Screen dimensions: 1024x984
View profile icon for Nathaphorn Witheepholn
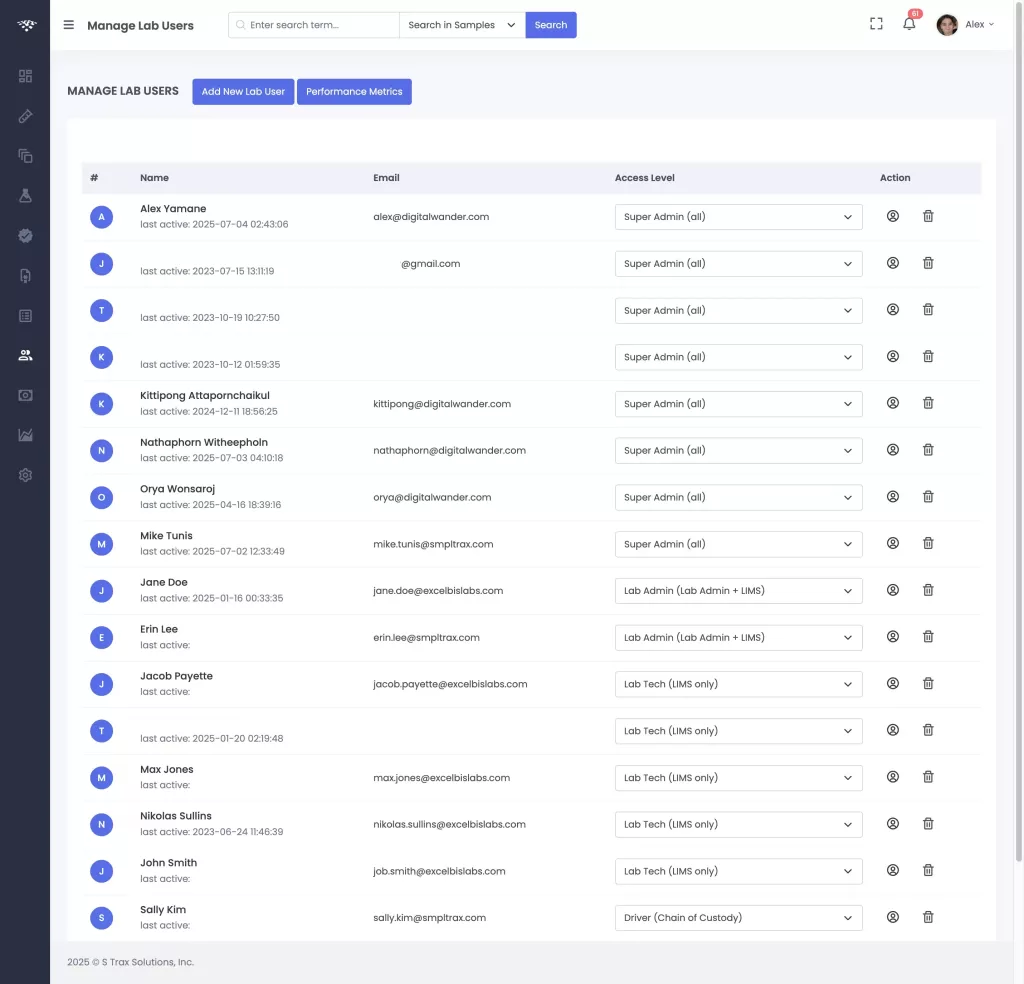coord(892,450)
